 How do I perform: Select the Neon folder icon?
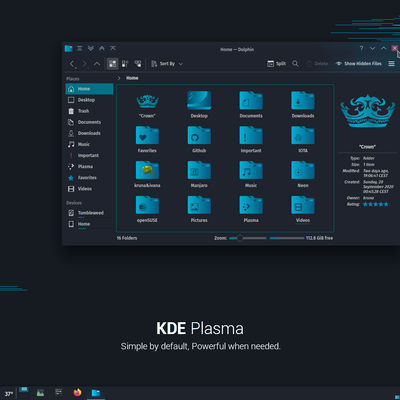click(303, 170)
